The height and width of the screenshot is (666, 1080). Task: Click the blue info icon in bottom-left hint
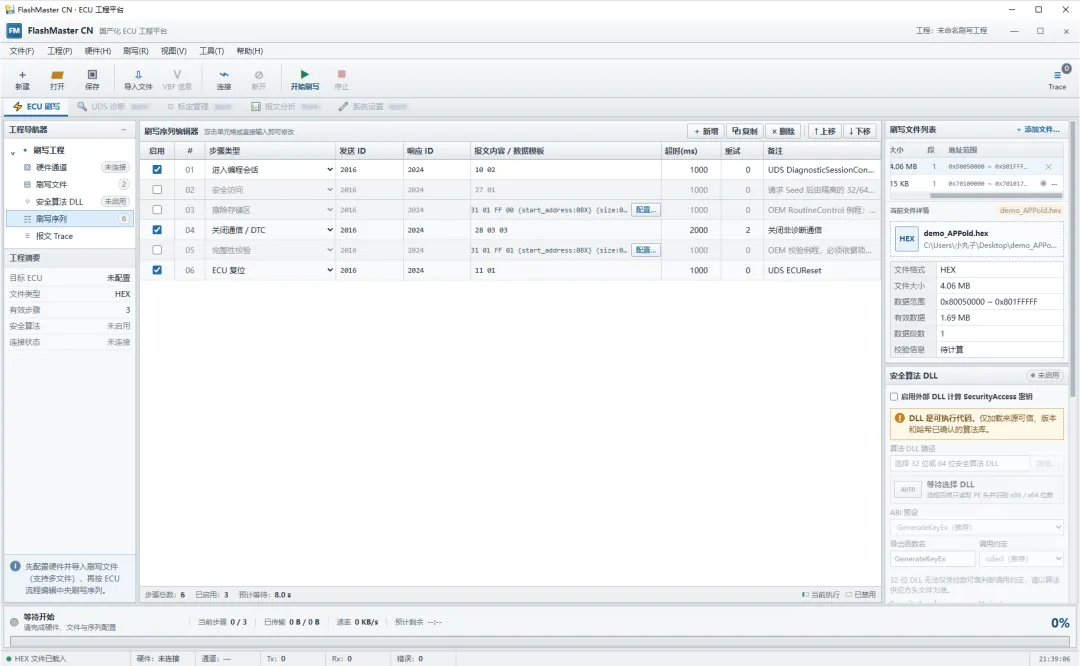[x=15, y=566]
